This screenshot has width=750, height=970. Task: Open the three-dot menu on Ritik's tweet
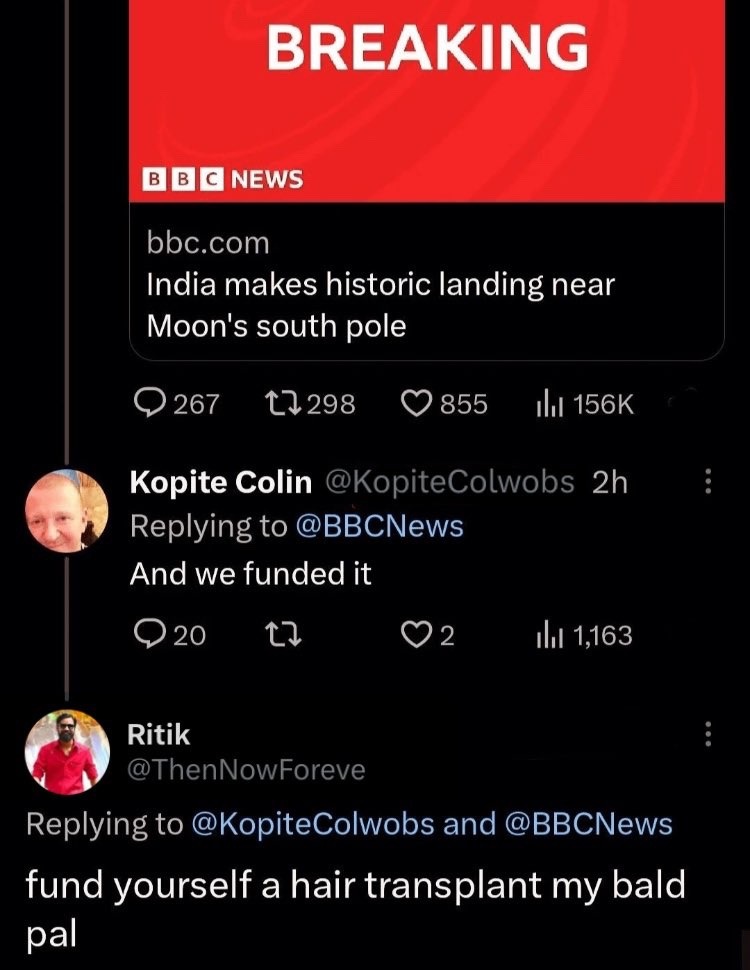(707, 735)
